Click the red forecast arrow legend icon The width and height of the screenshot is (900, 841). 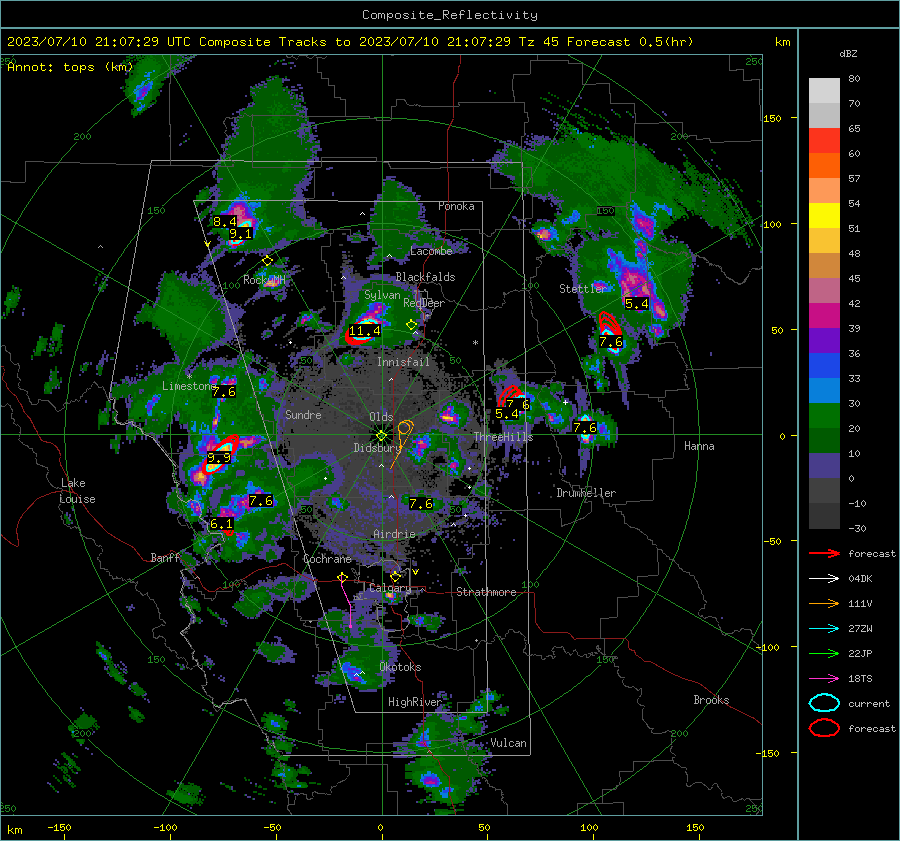[824, 553]
